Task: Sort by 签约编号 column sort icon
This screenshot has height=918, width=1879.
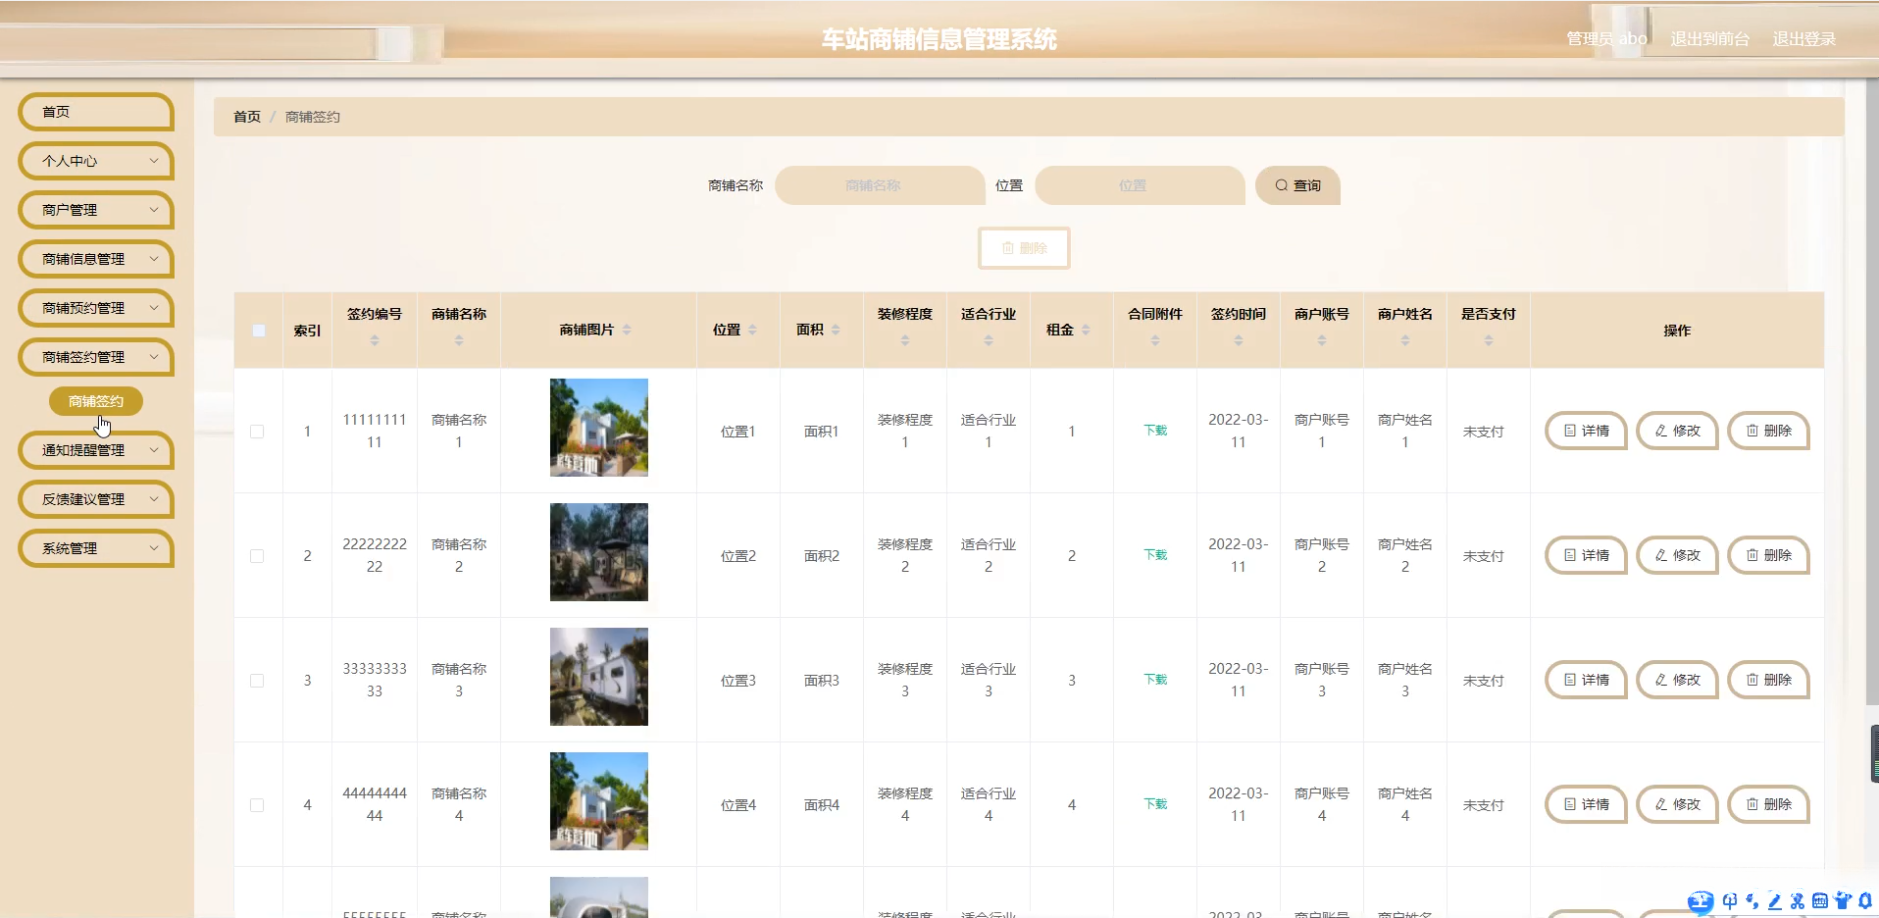Action: coord(375,341)
